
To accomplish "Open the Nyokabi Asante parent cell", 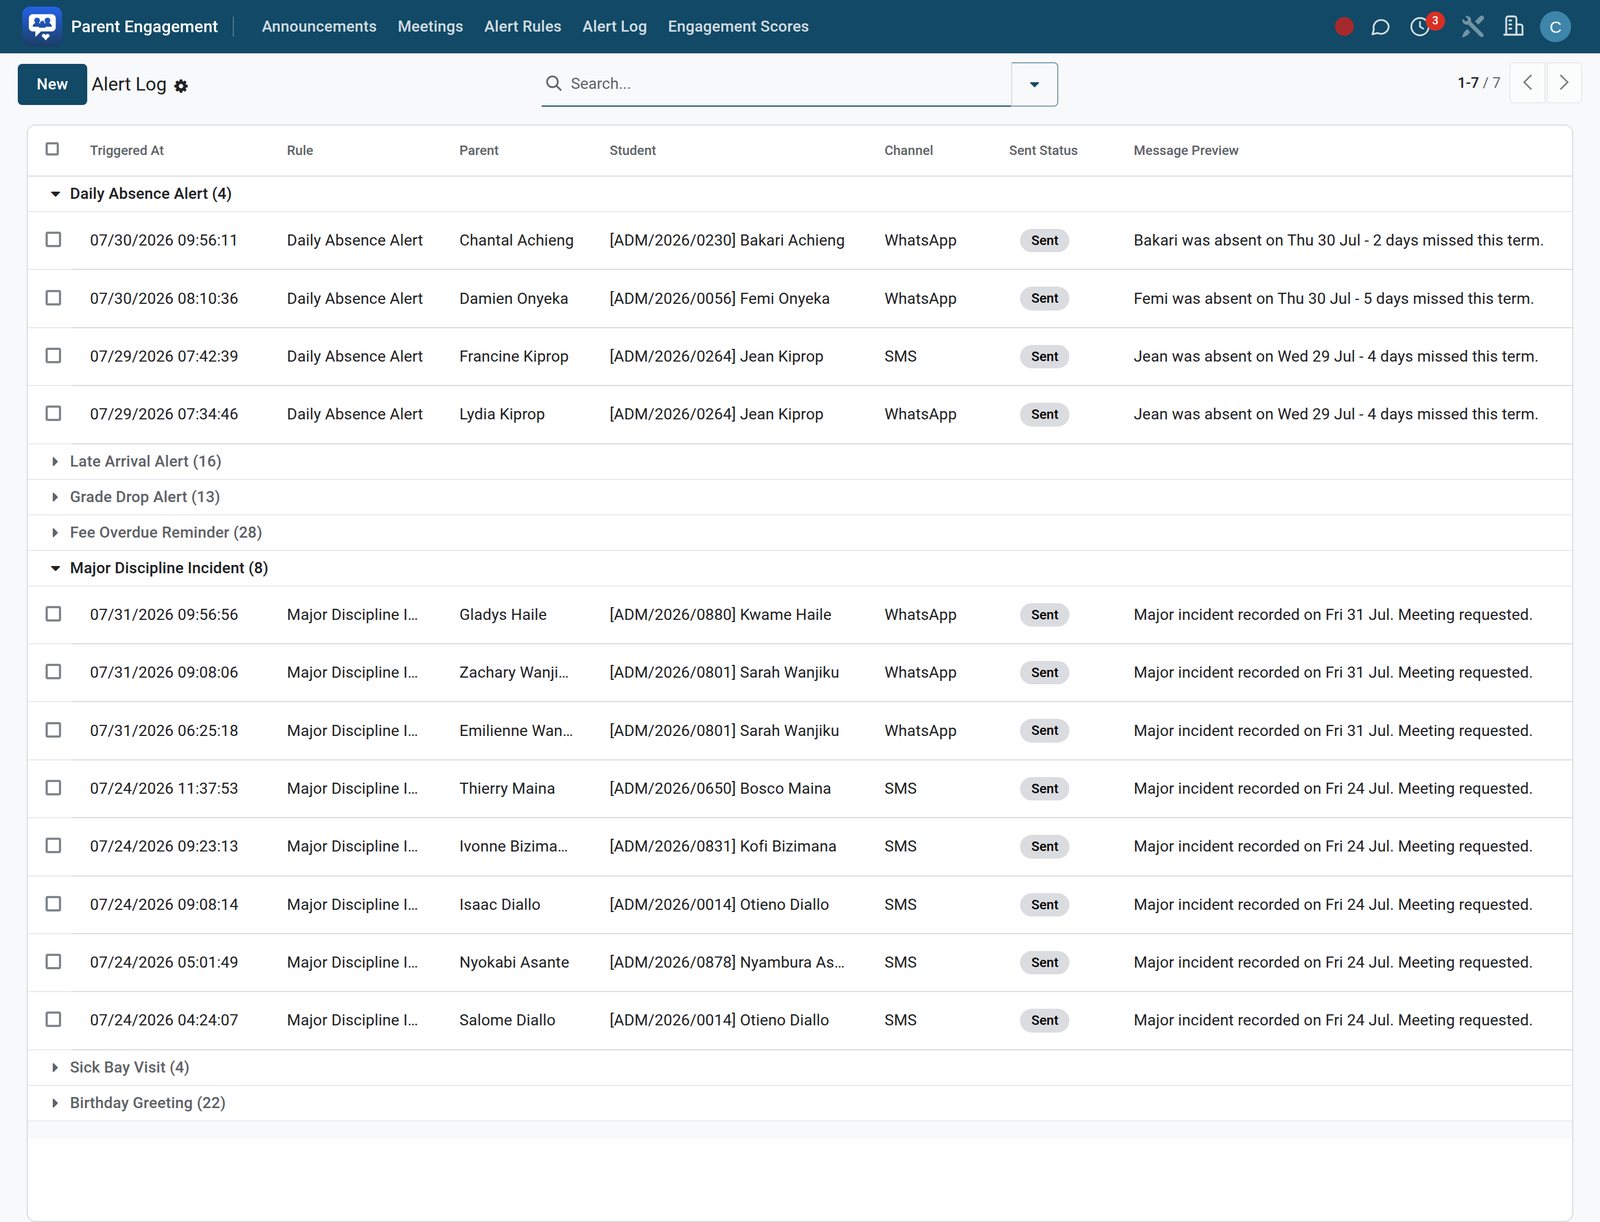I will (x=514, y=962).
